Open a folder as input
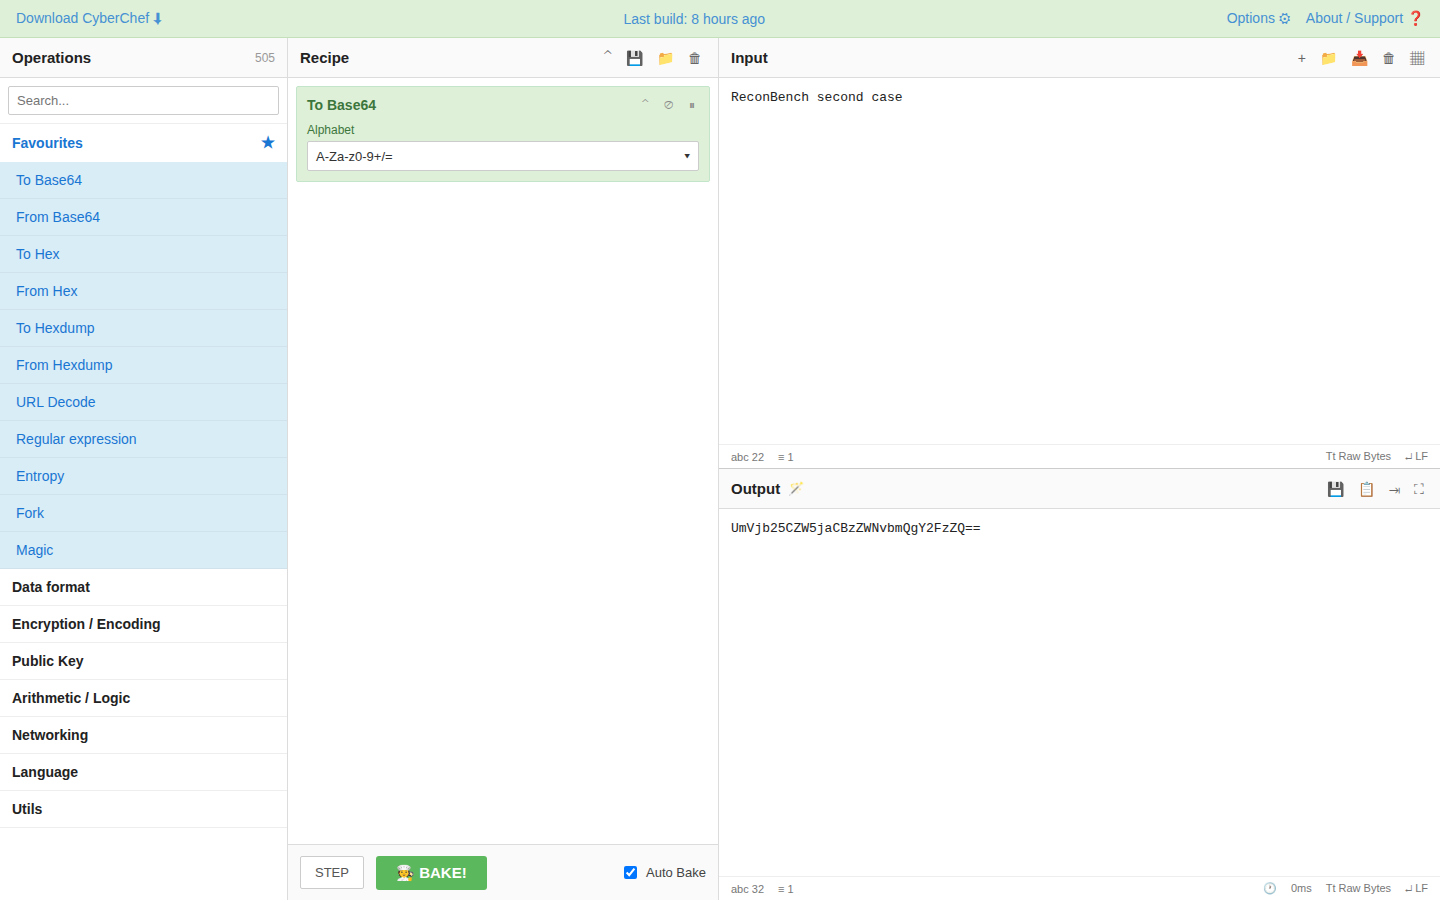This screenshot has height=900, width=1440. [1328, 58]
